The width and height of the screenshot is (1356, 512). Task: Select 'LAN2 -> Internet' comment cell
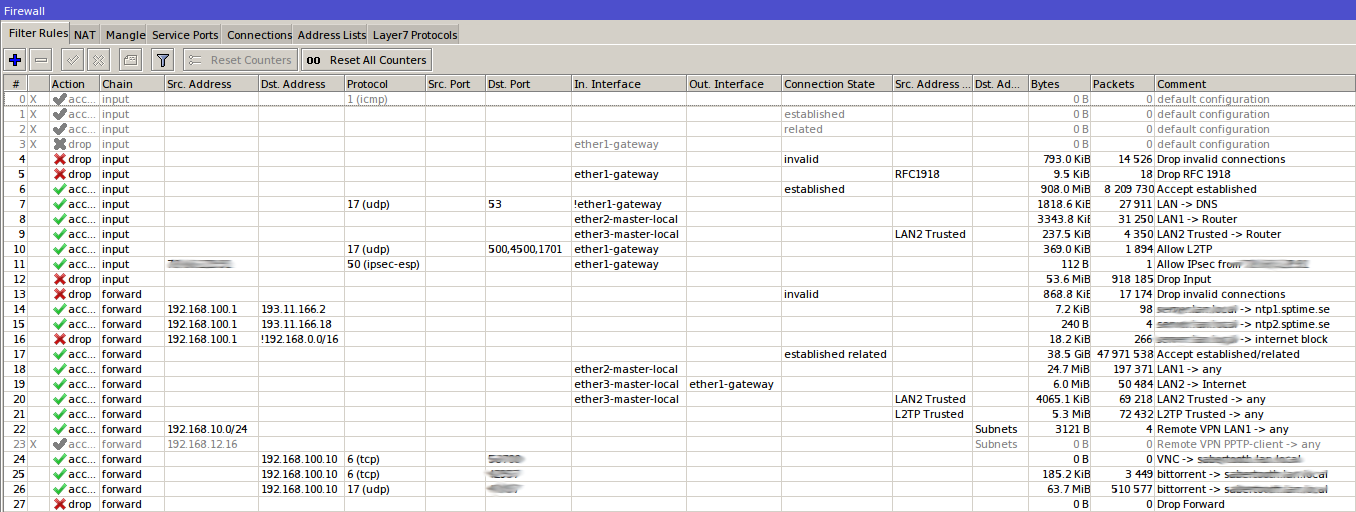click(1254, 384)
